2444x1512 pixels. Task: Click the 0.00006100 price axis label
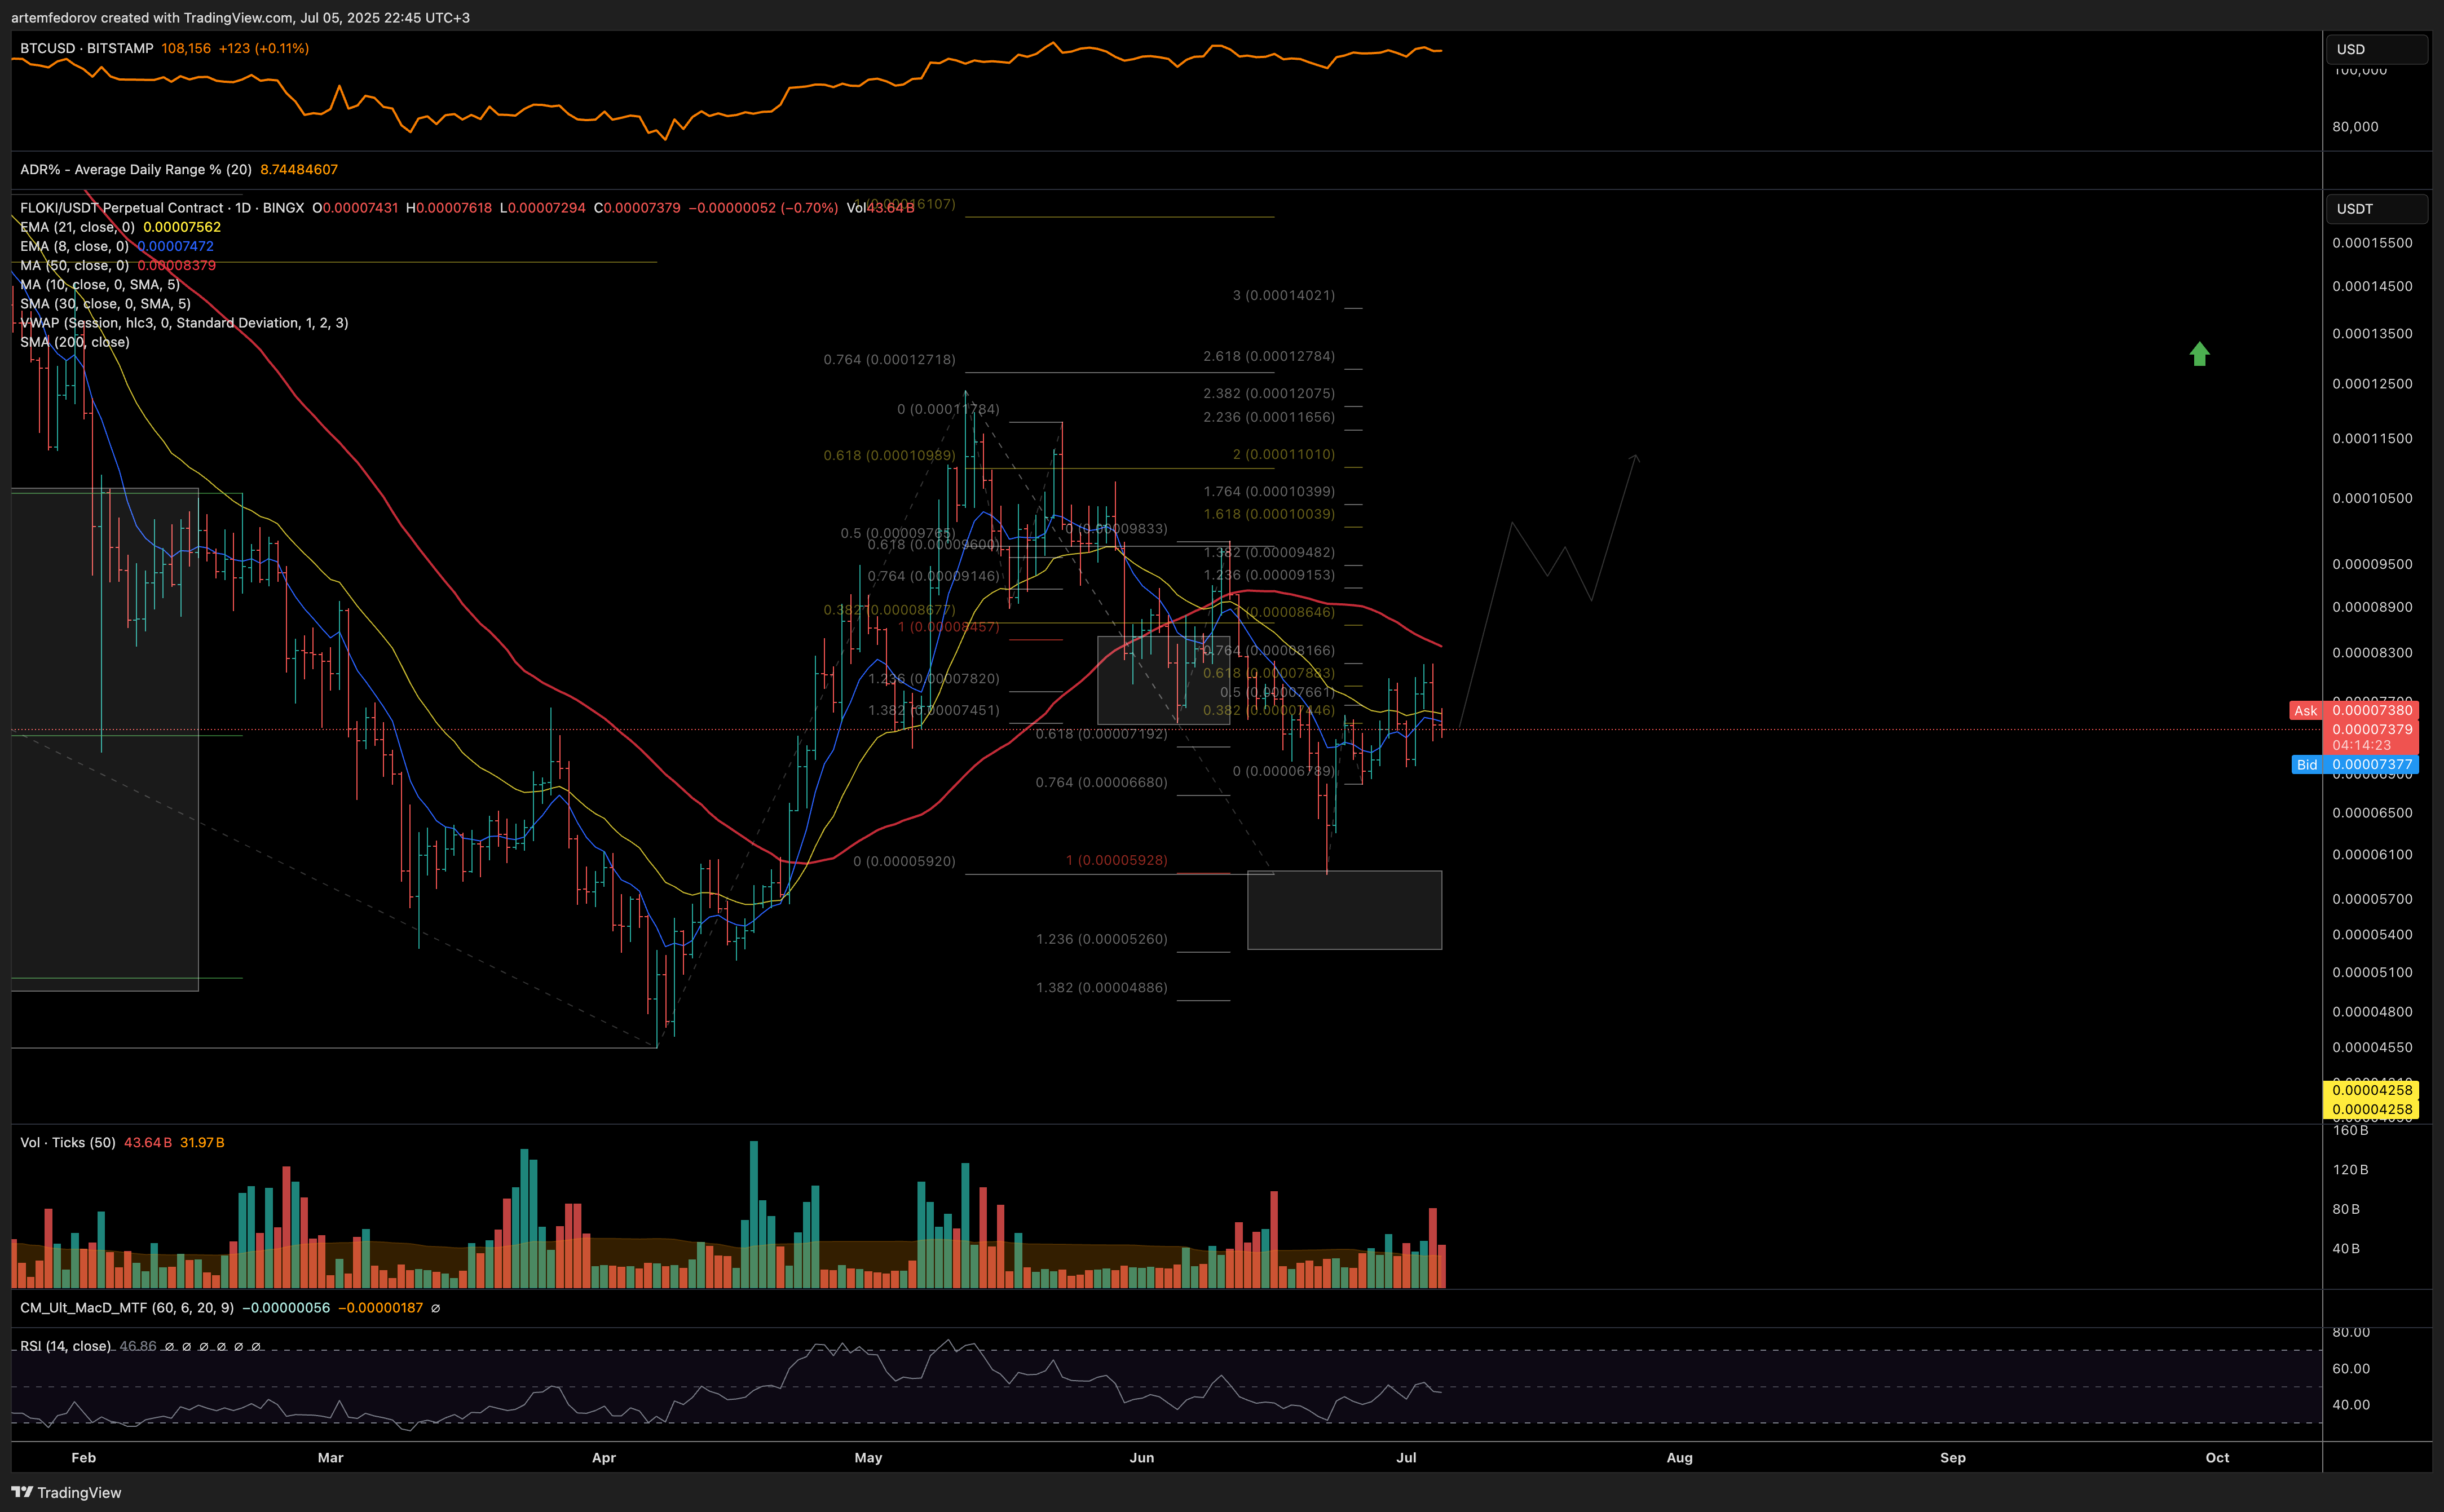tap(2372, 855)
